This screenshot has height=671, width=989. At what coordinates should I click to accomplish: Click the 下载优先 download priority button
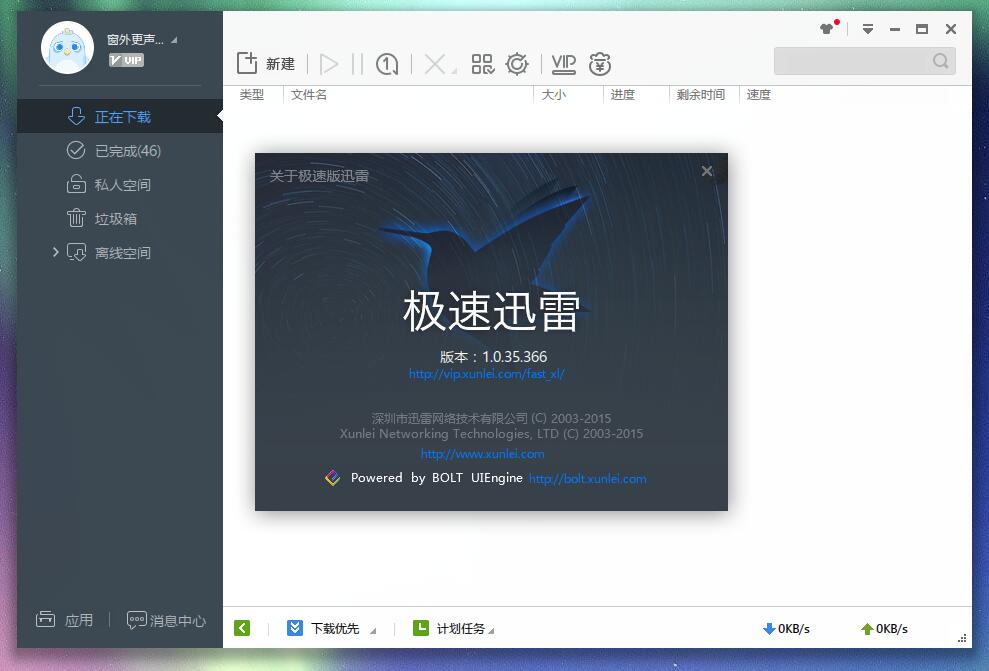click(323, 628)
